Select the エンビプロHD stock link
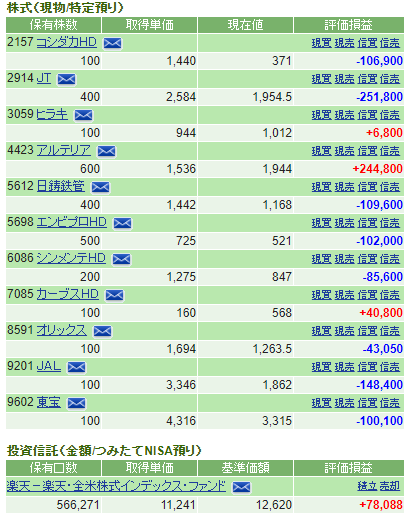The width and height of the screenshot is (413, 525). pyautogui.click(x=71, y=222)
